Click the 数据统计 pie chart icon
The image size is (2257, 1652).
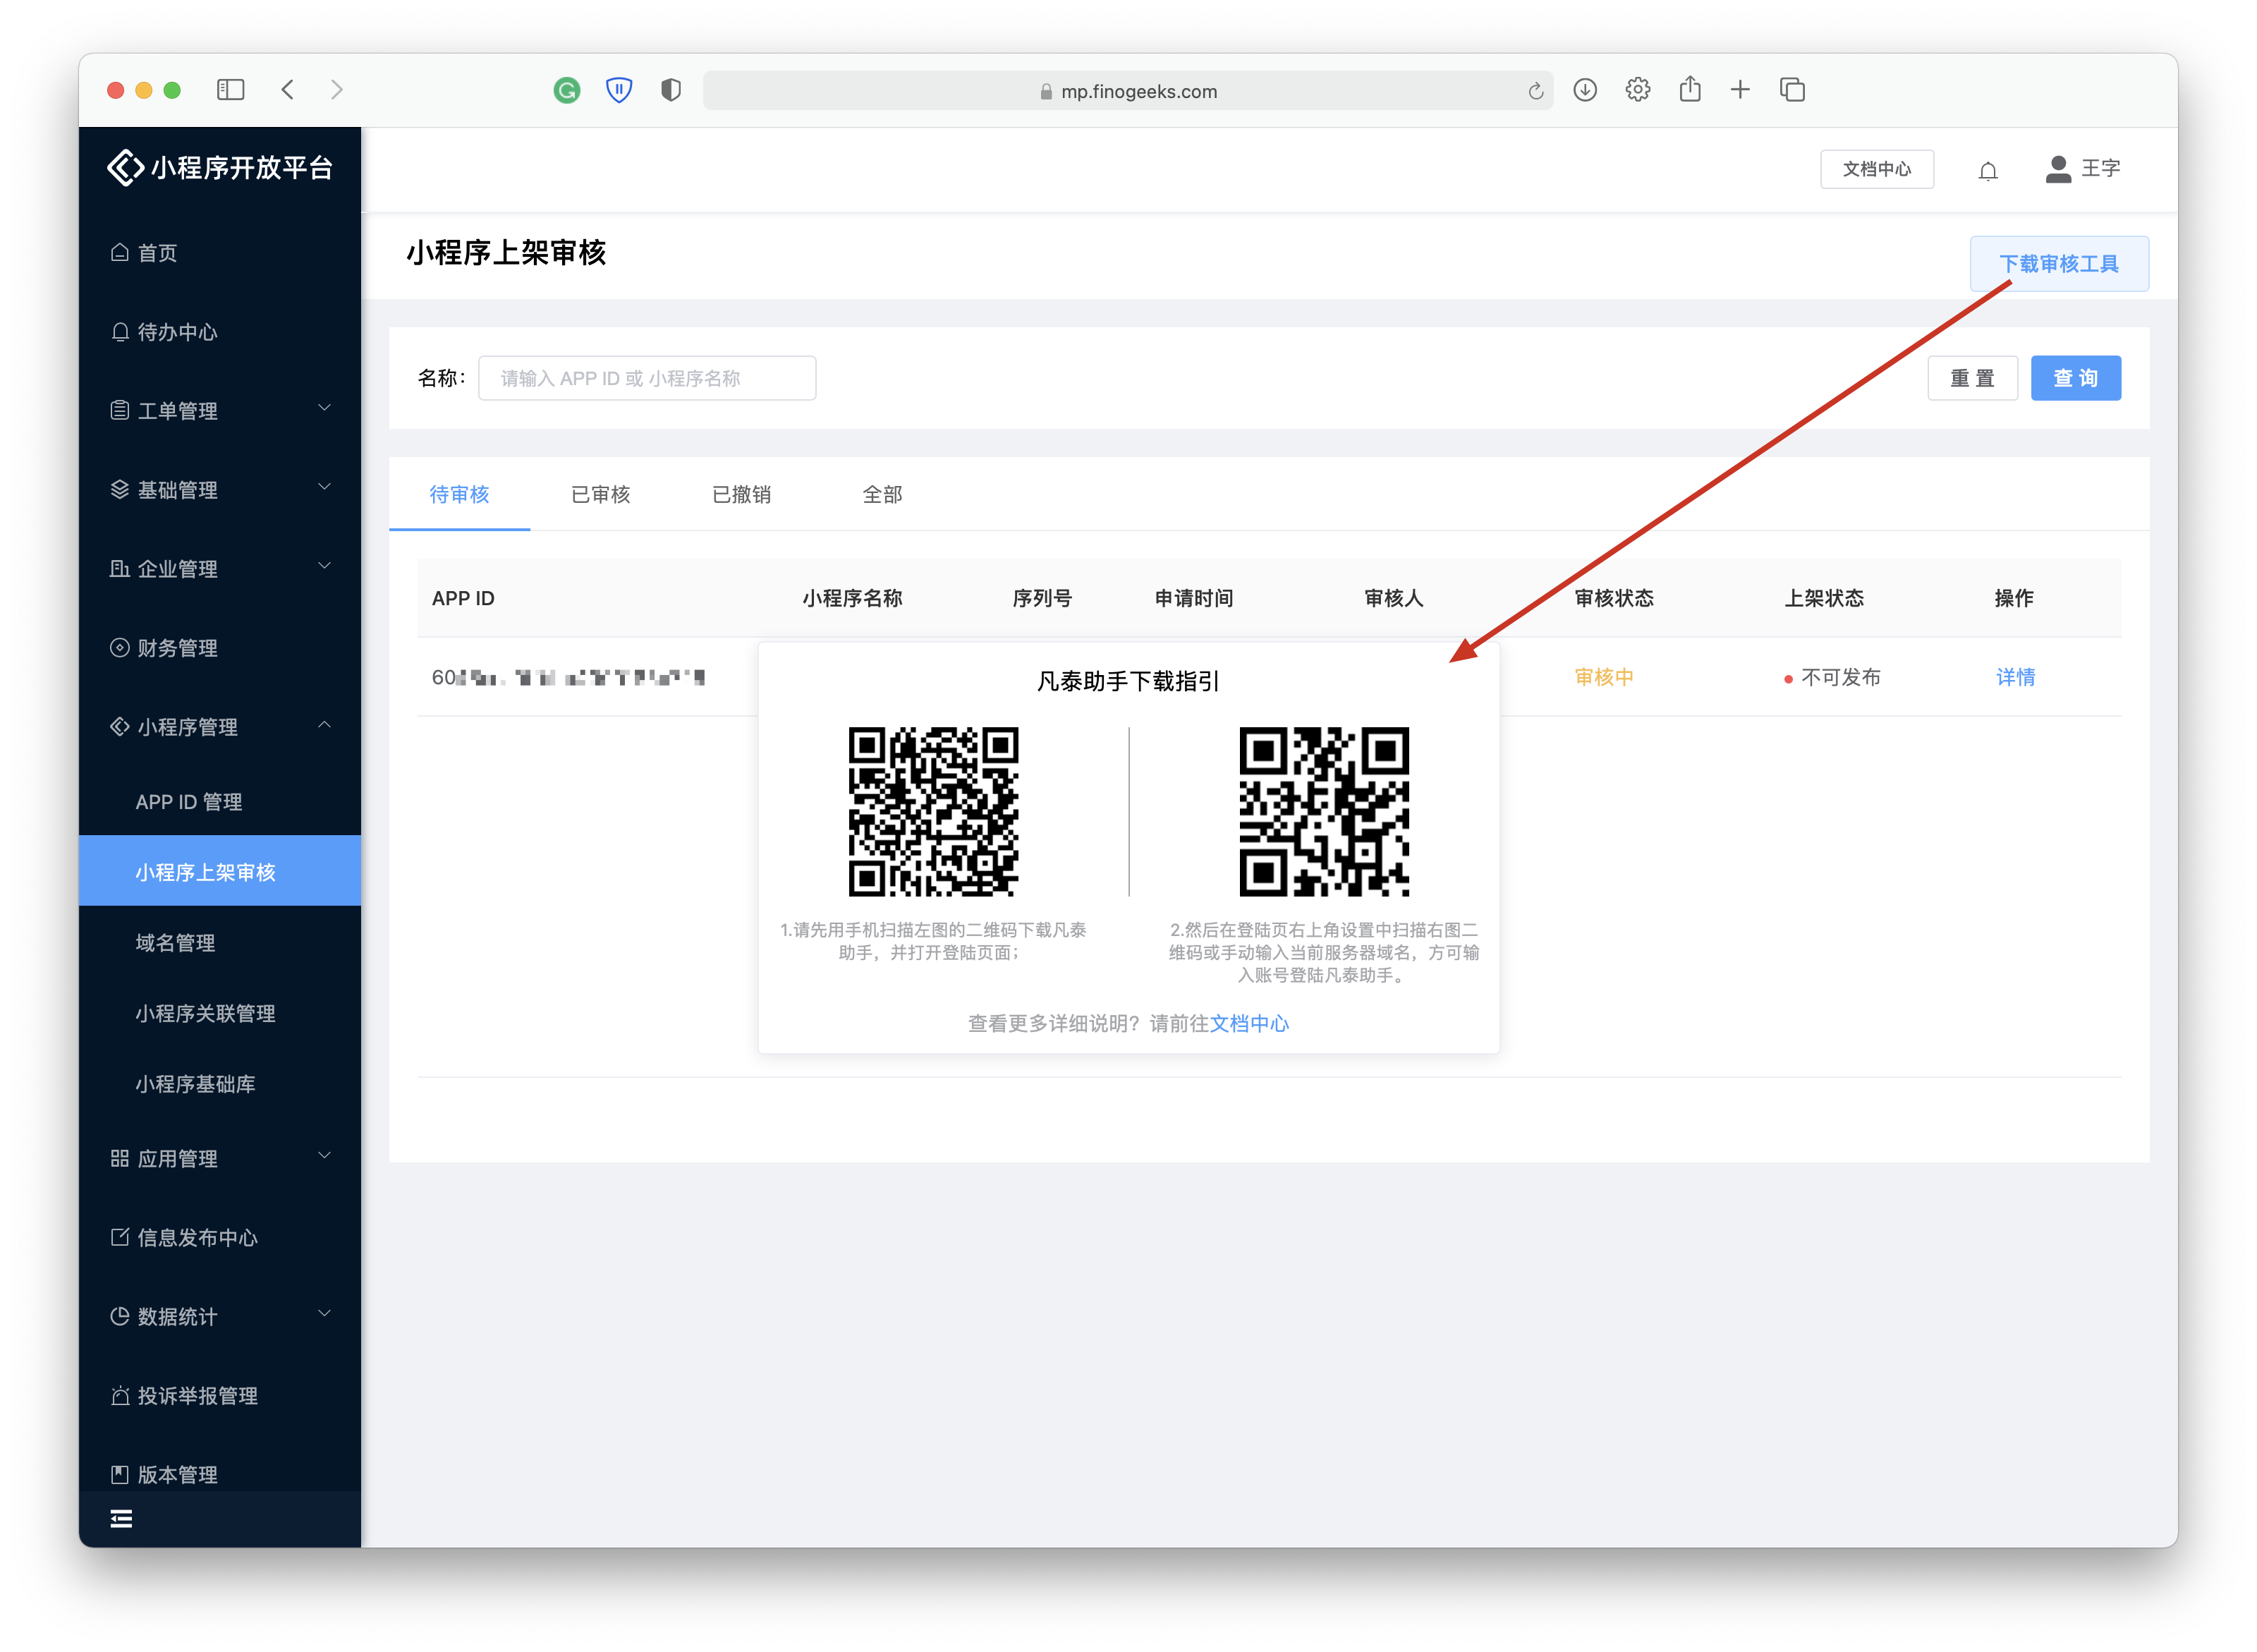pos(120,1316)
